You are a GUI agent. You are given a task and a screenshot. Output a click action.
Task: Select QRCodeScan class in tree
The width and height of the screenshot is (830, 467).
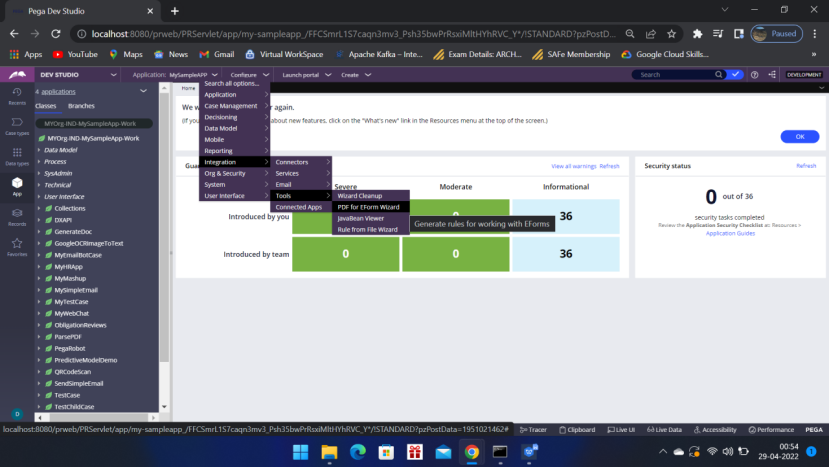(73, 372)
